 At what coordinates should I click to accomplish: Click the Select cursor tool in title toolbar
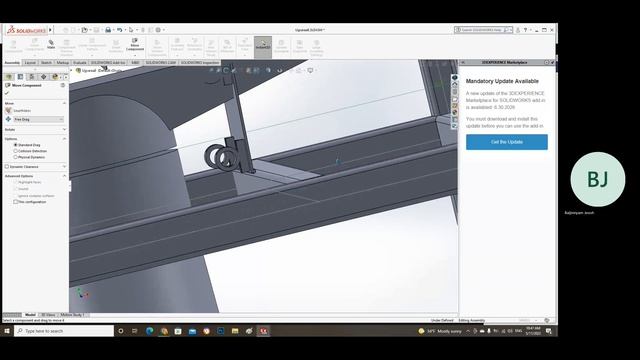[131, 30]
